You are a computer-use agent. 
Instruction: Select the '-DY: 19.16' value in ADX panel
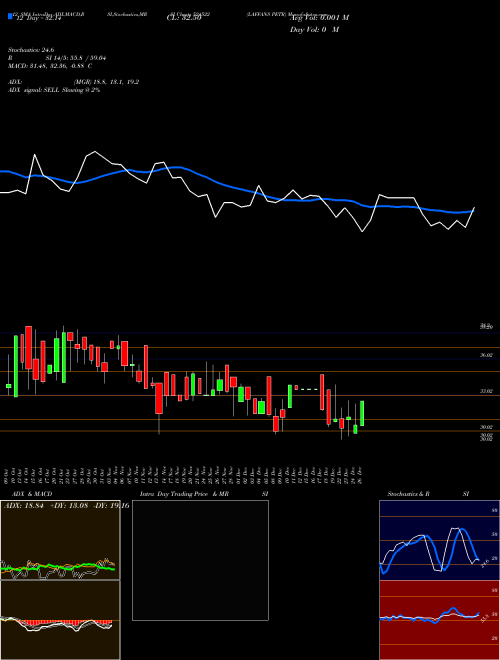[110, 505]
